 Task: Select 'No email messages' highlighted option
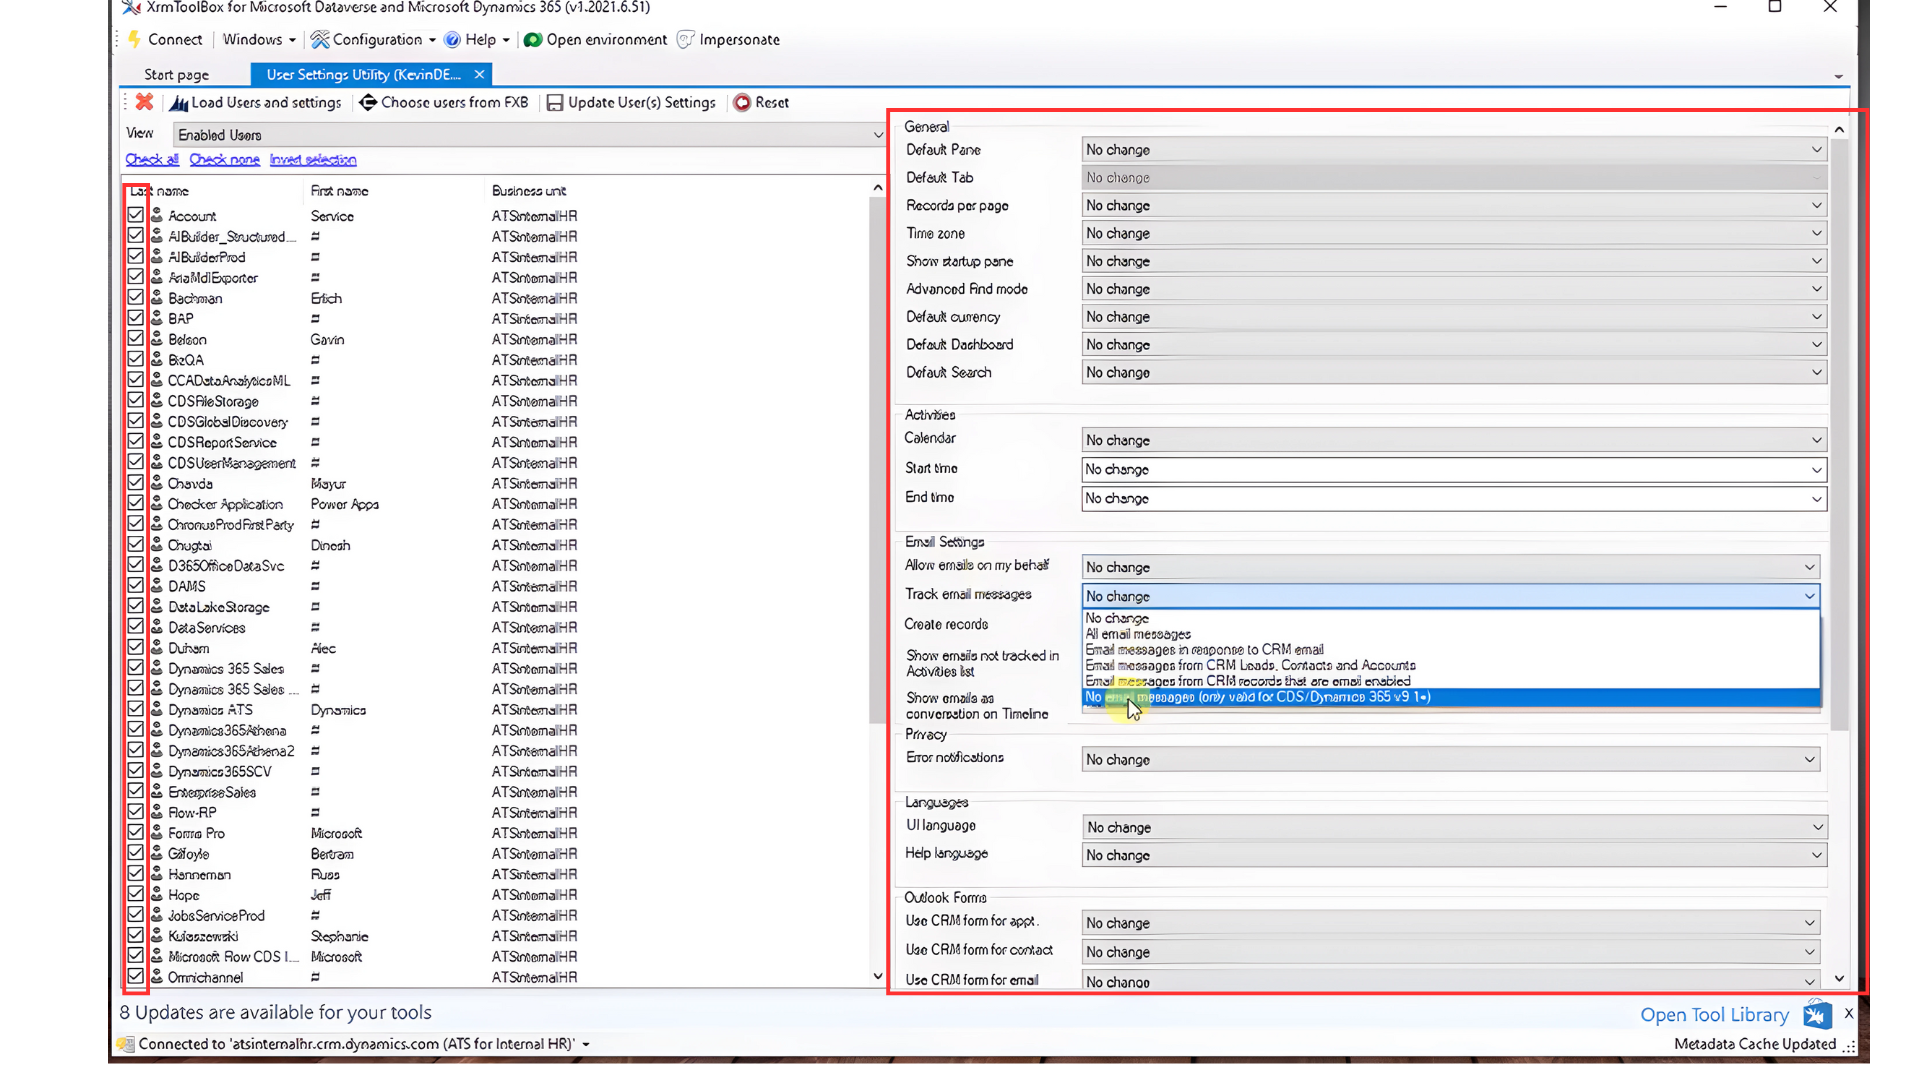tap(1451, 697)
